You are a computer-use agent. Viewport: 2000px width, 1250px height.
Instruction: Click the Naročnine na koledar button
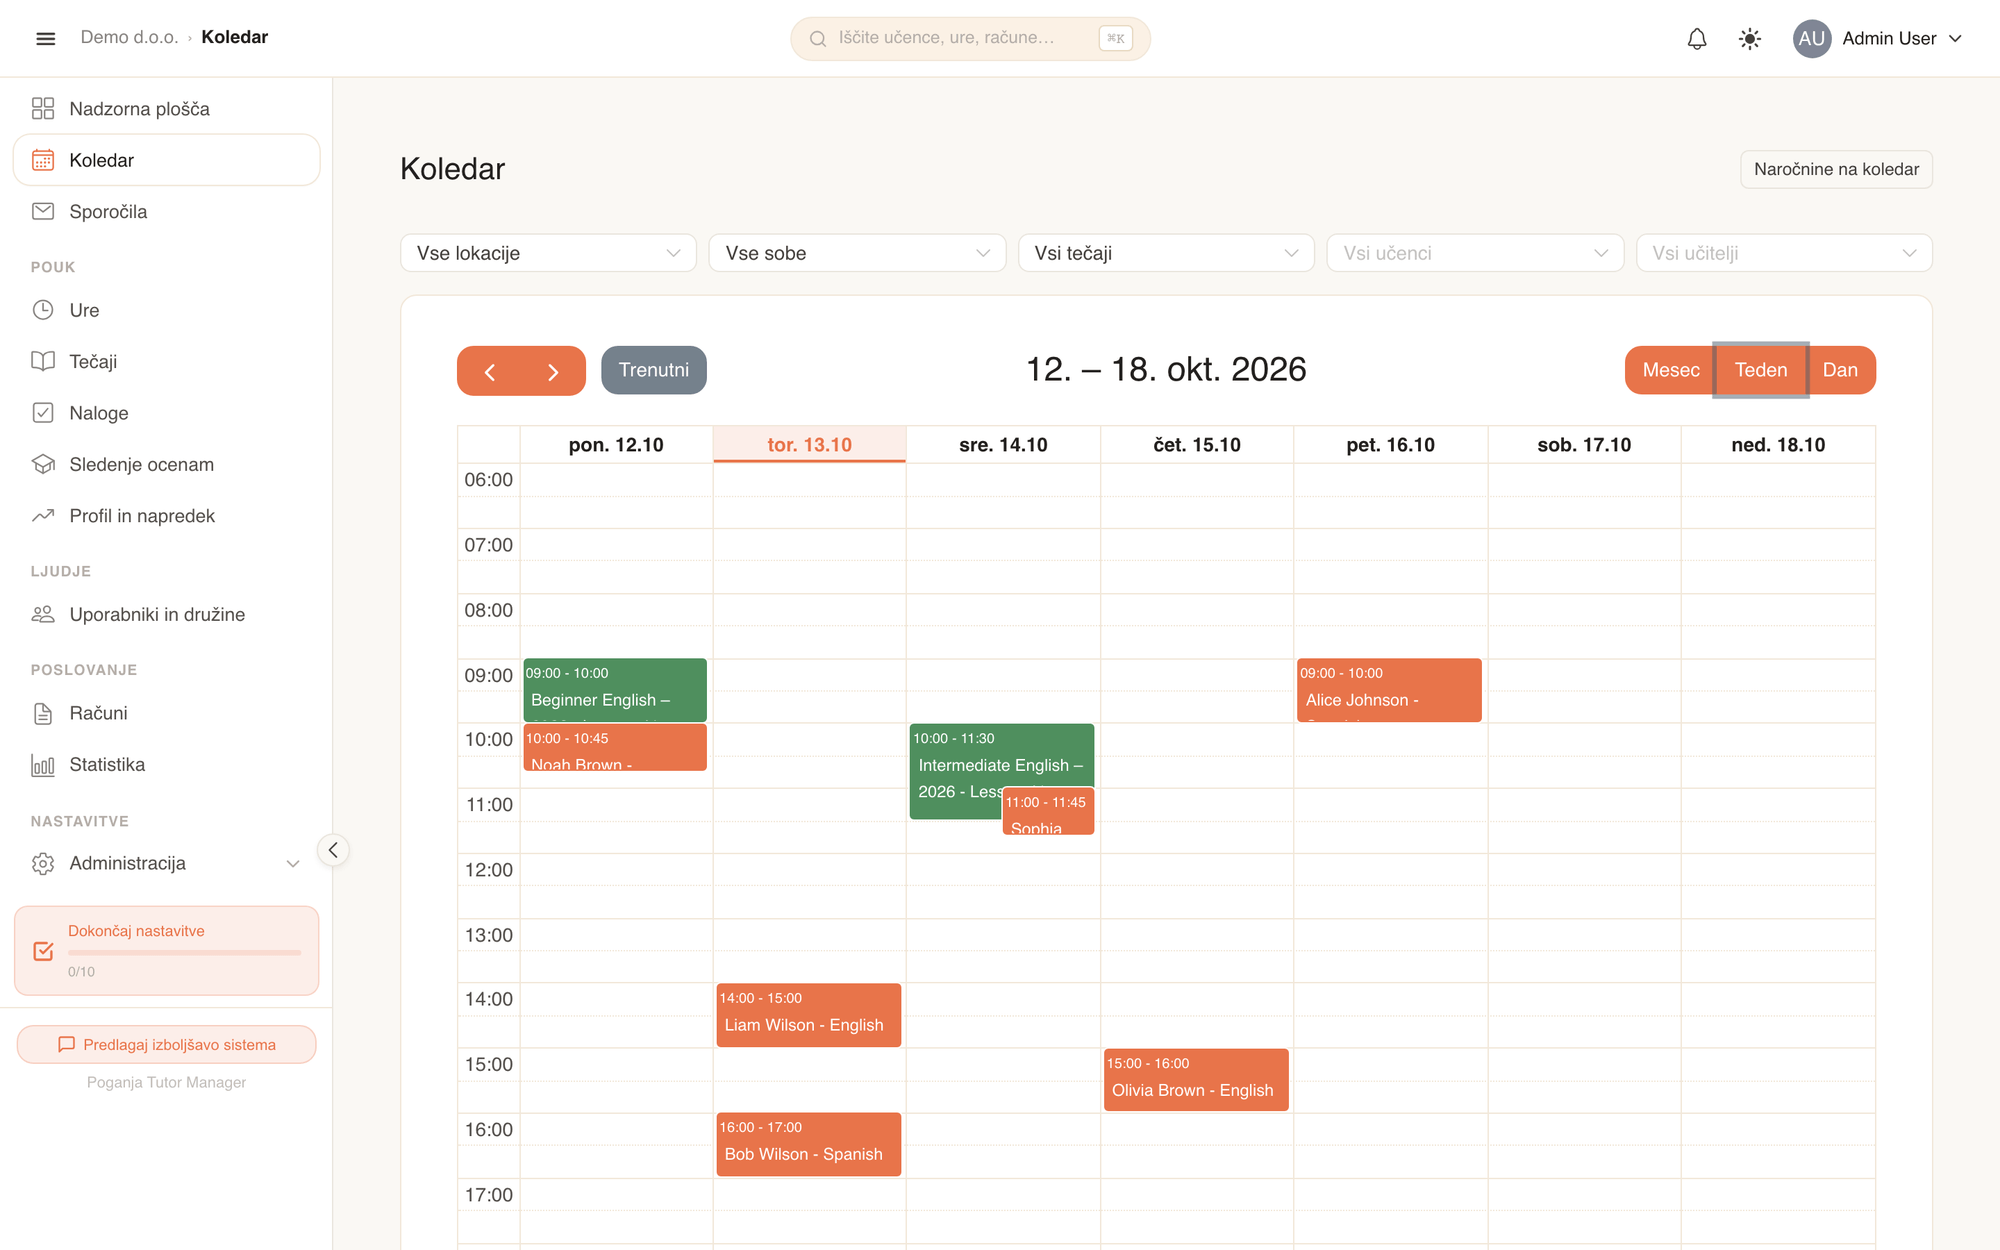(x=1836, y=169)
